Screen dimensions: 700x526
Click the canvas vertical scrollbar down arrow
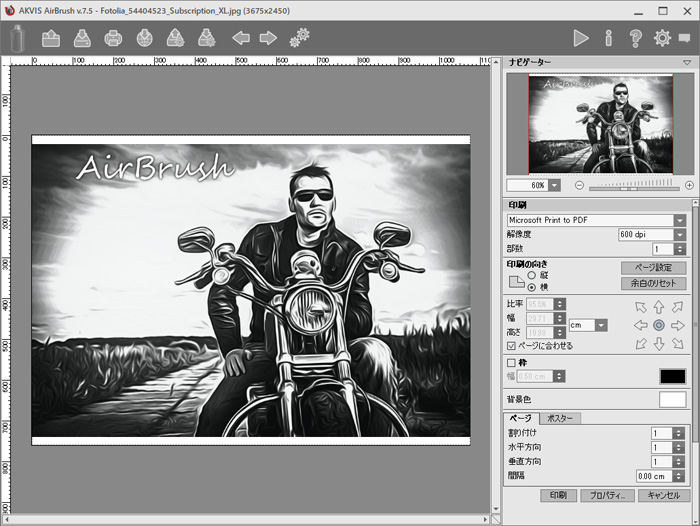pyautogui.click(x=496, y=509)
